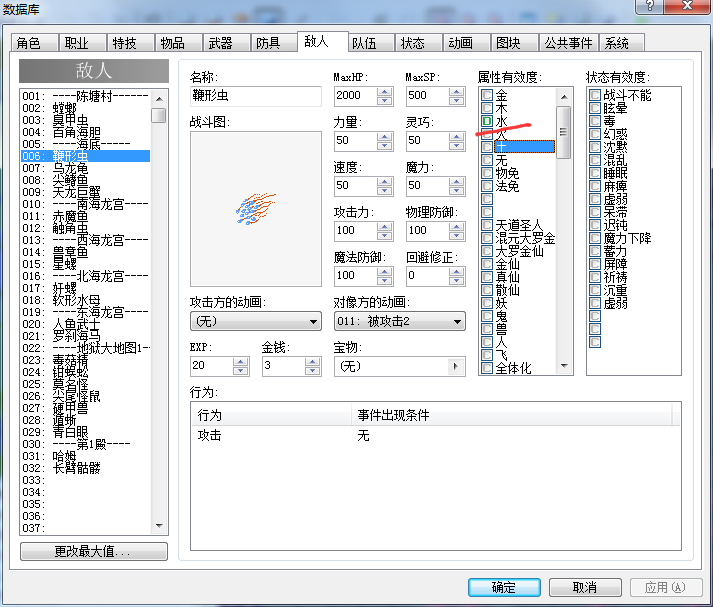Open the 宝物 selector arrow
Viewport: 713px width, 607px height.
tap(456, 366)
